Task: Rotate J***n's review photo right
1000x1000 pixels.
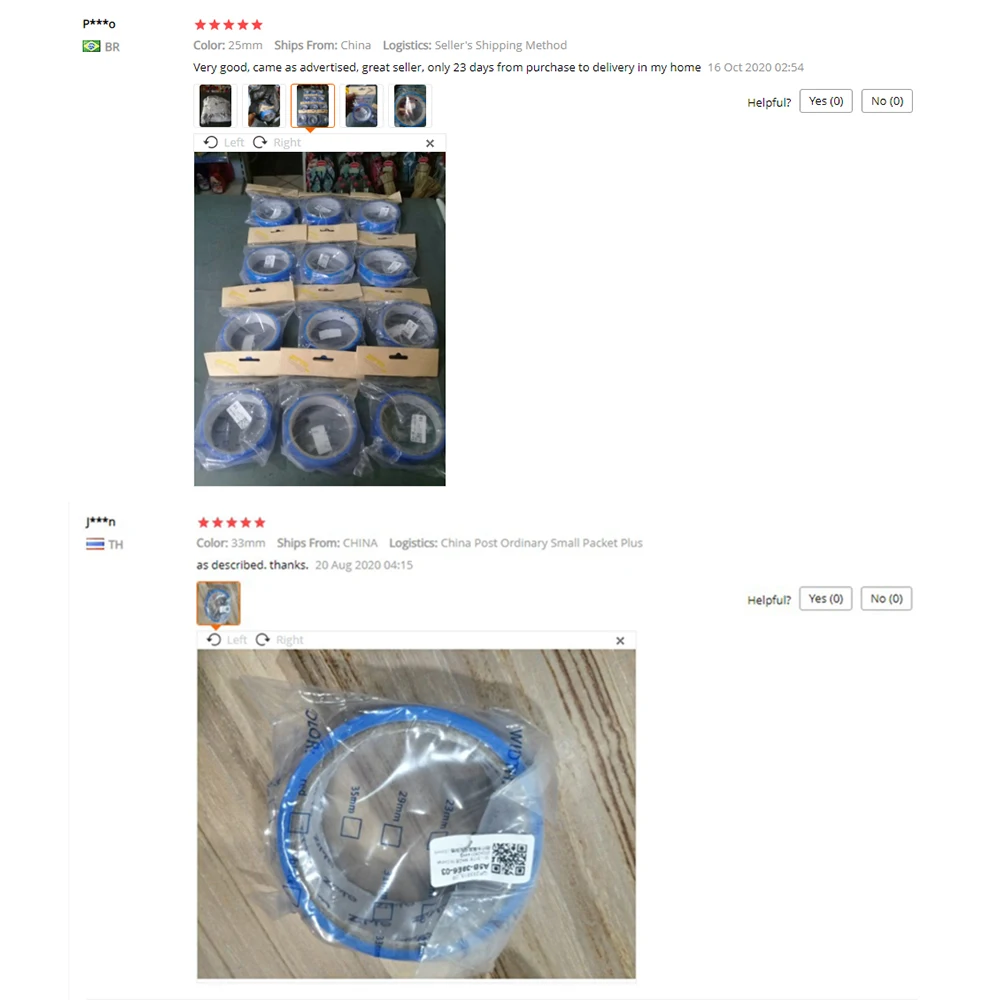Action: click(280, 640)
